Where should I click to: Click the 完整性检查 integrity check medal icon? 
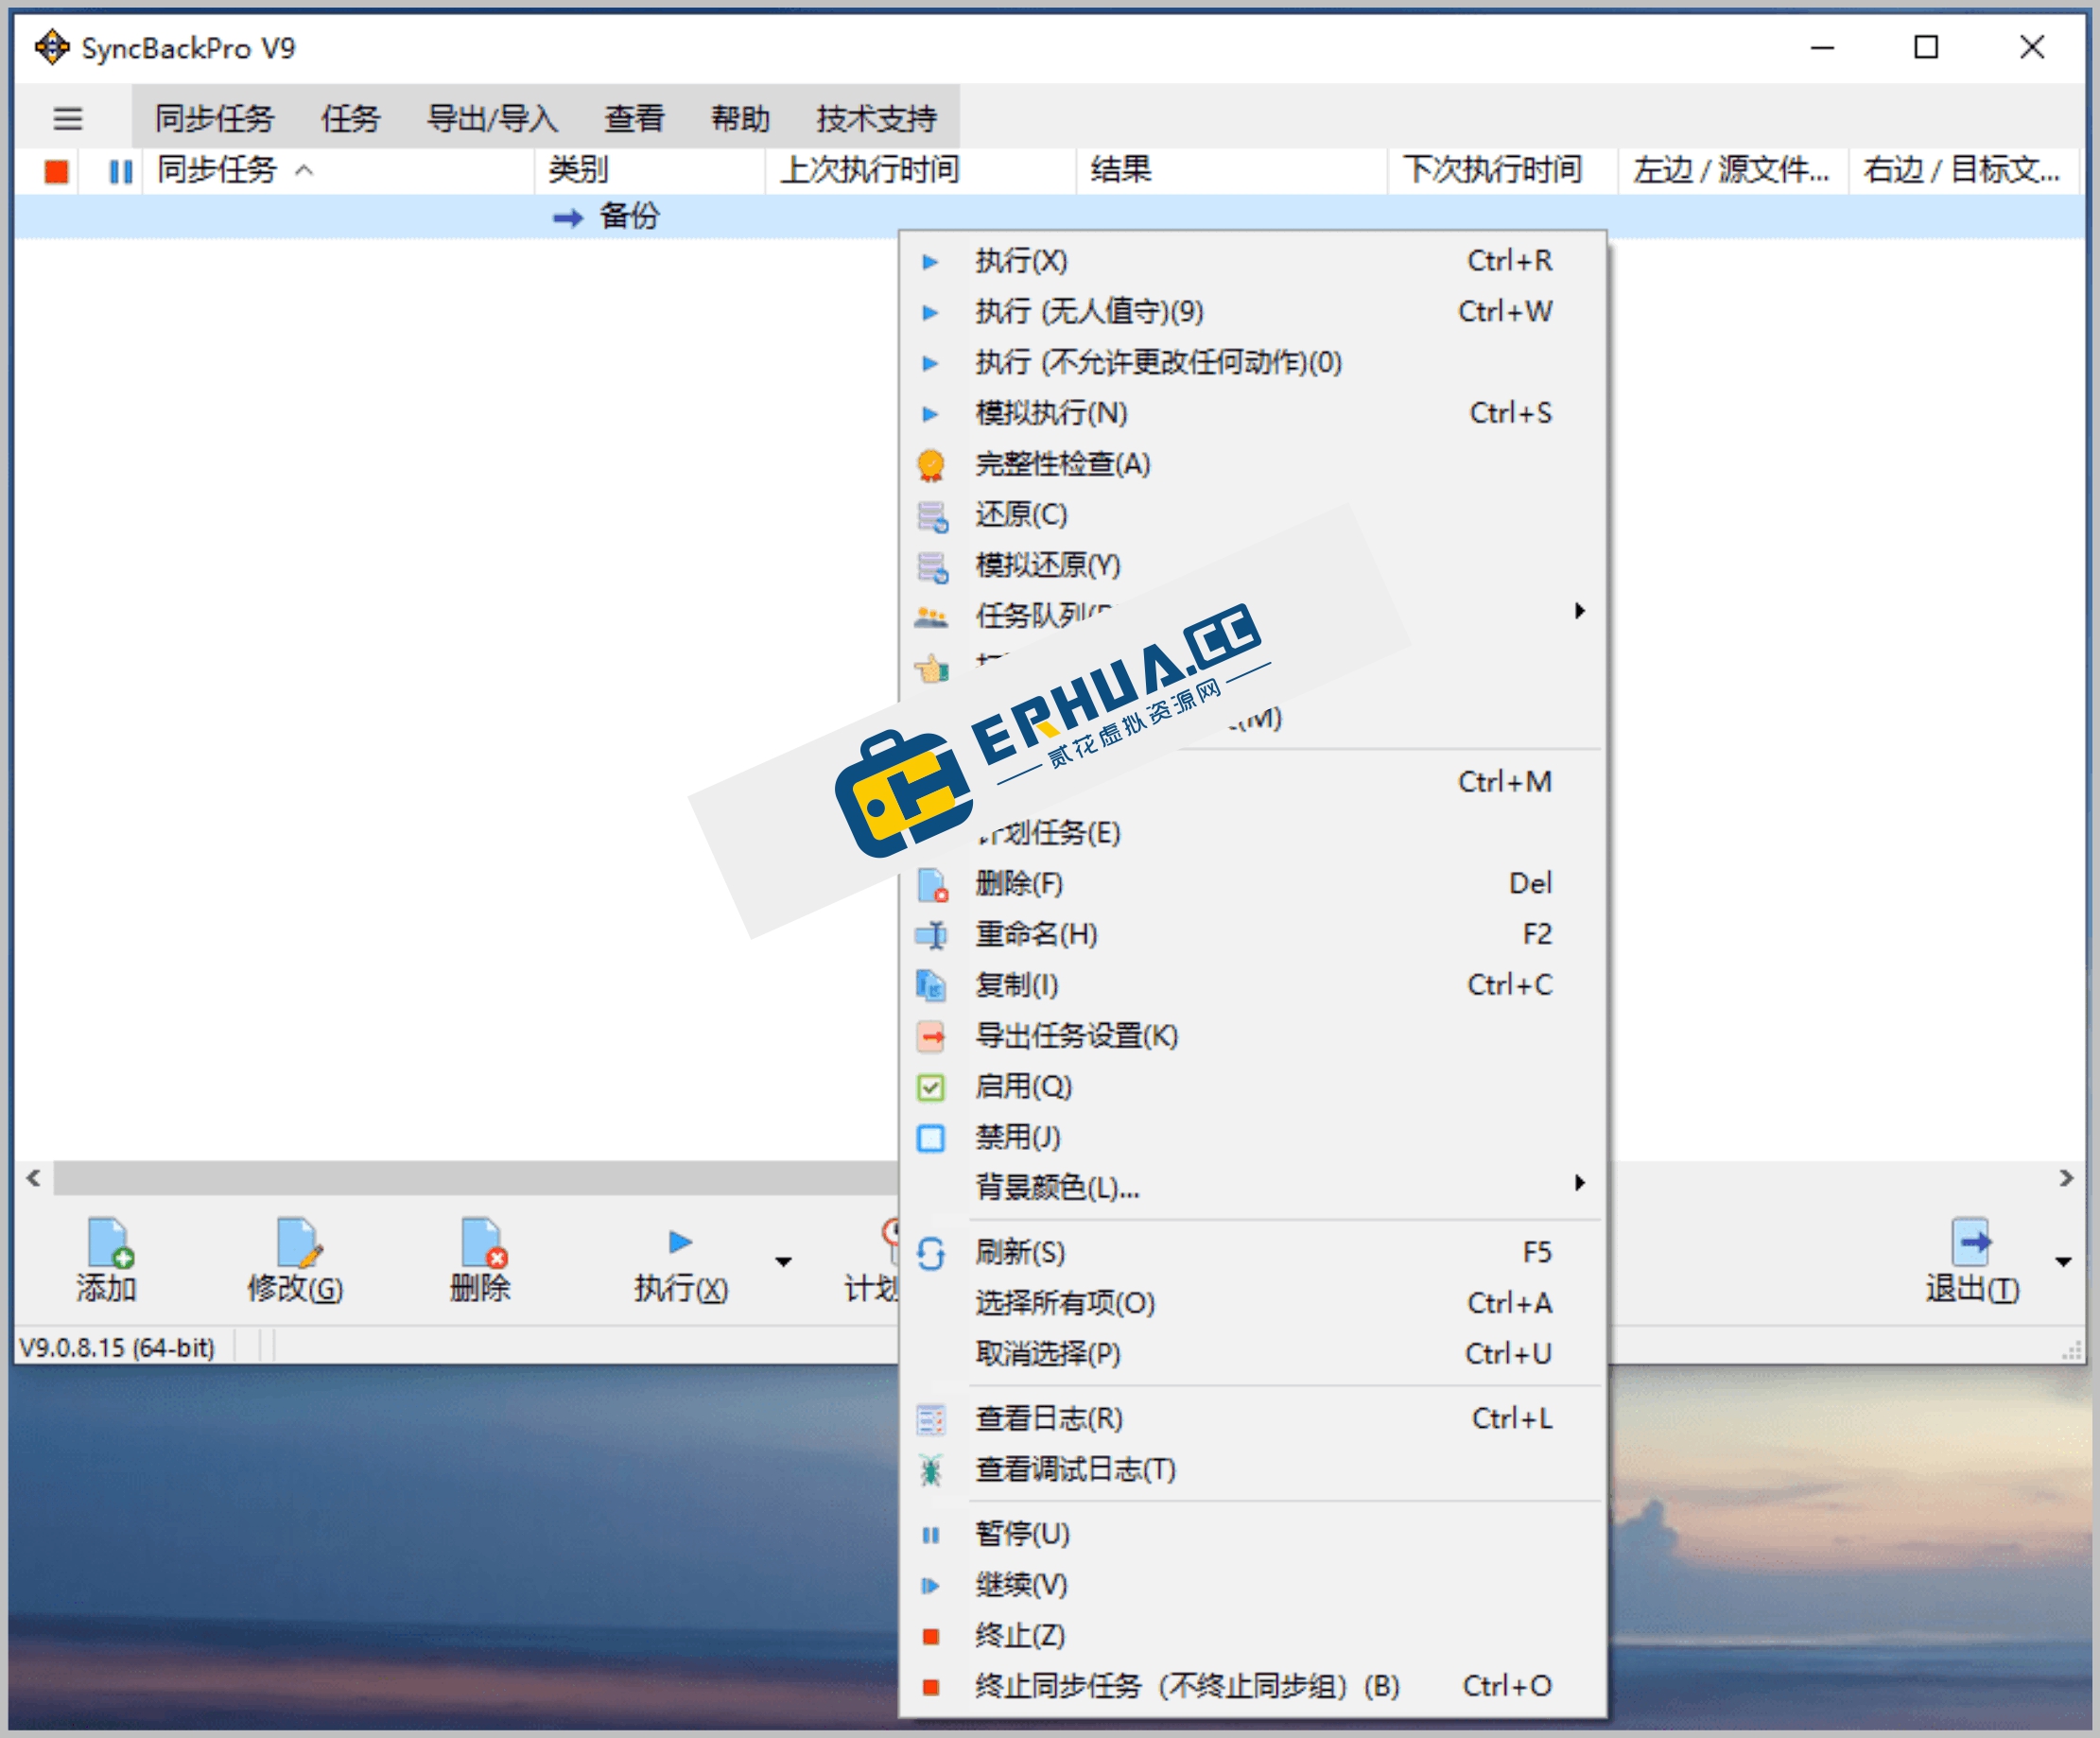coord(932,464)
